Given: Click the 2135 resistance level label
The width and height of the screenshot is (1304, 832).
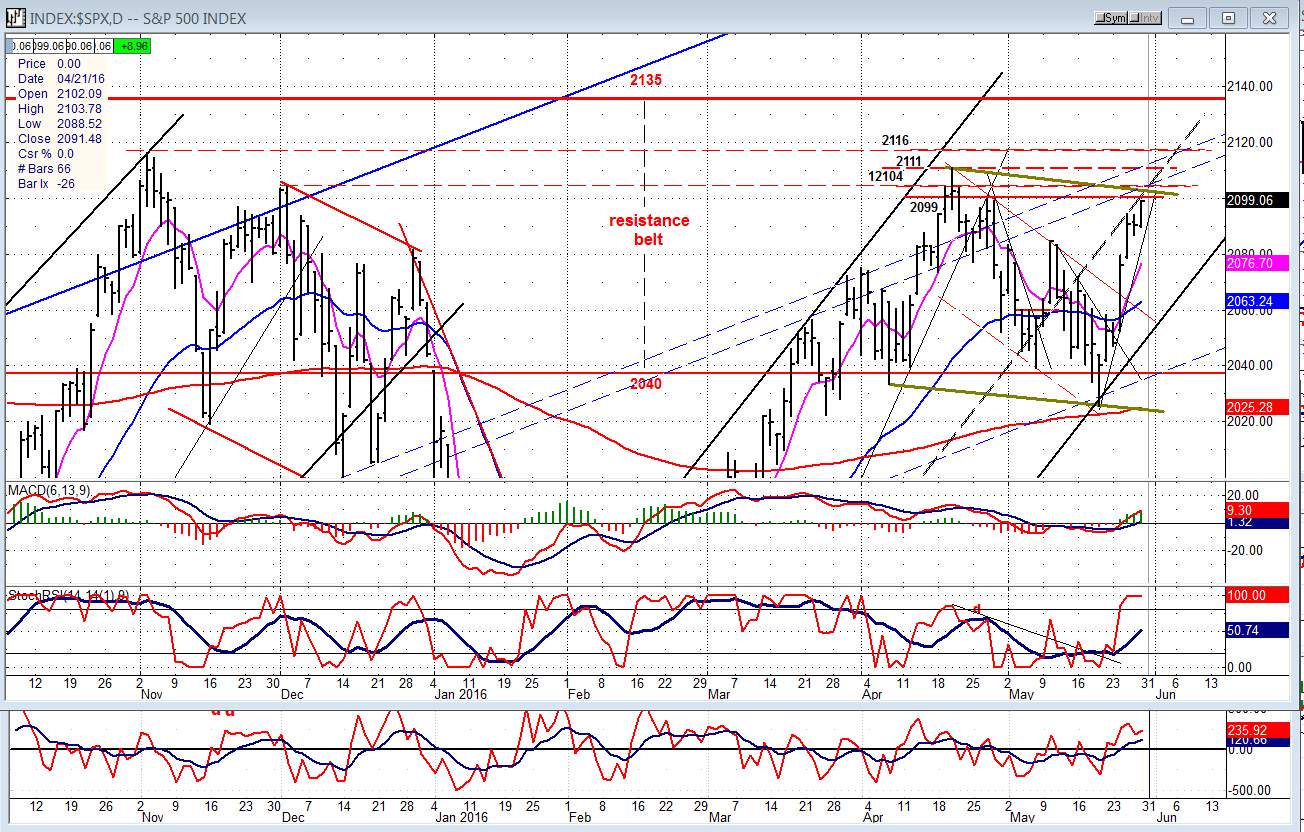Looking at the screenshot, I should click(x=646, y=79).
